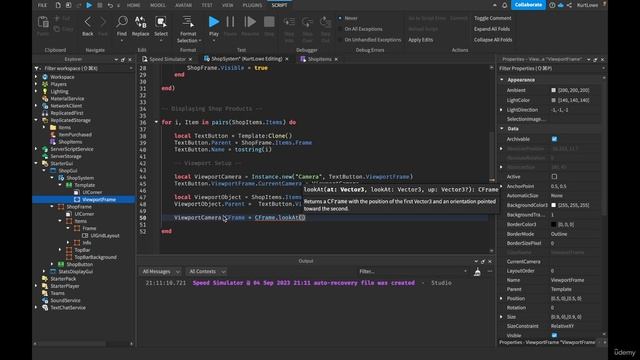640x360 pixels.
Task: Select the Never debug errors option
Action: click(340, 18)
